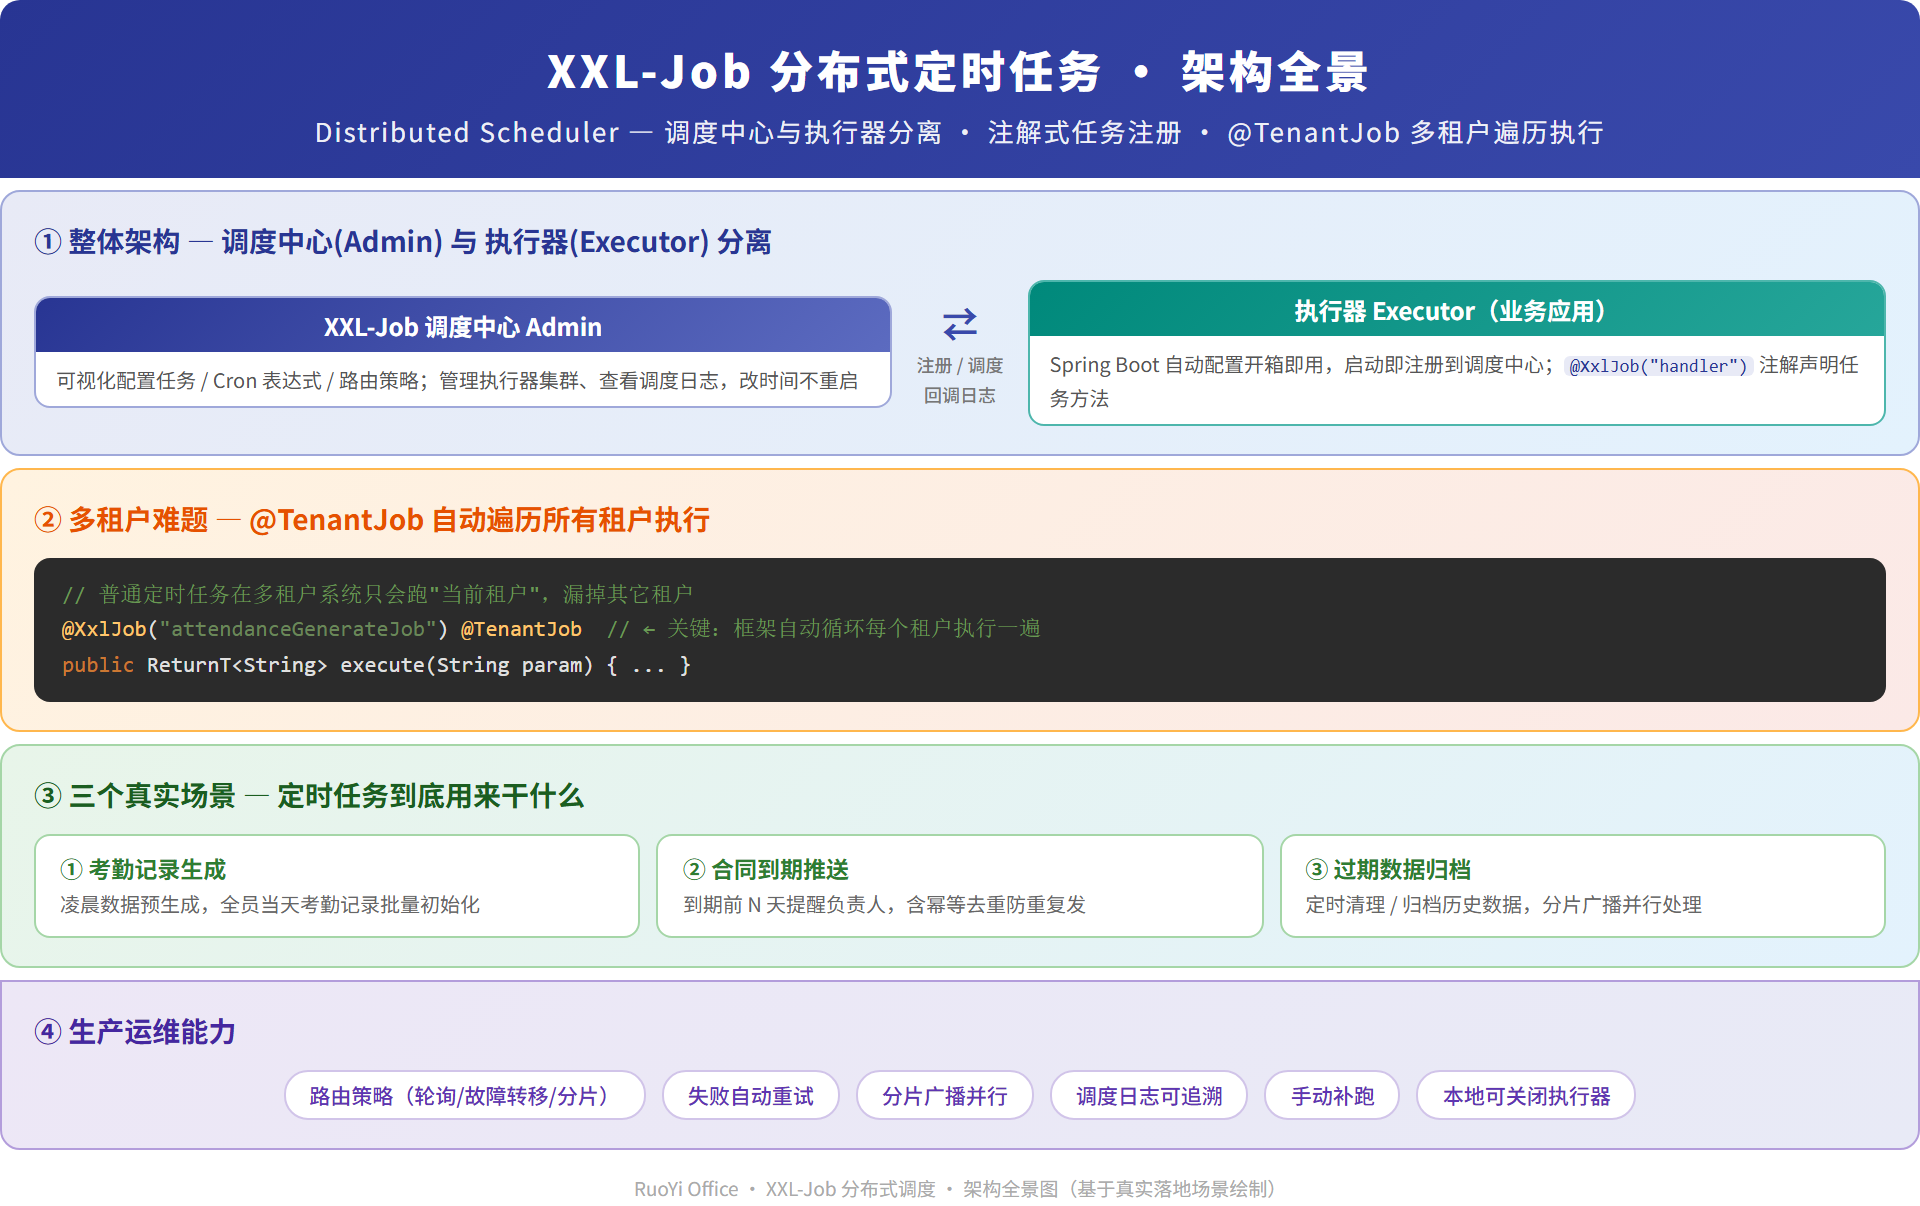This screenshot has height=1206, width=1920.
Task: Select the 分片广播并行 pill
Action: point(945,1095)
